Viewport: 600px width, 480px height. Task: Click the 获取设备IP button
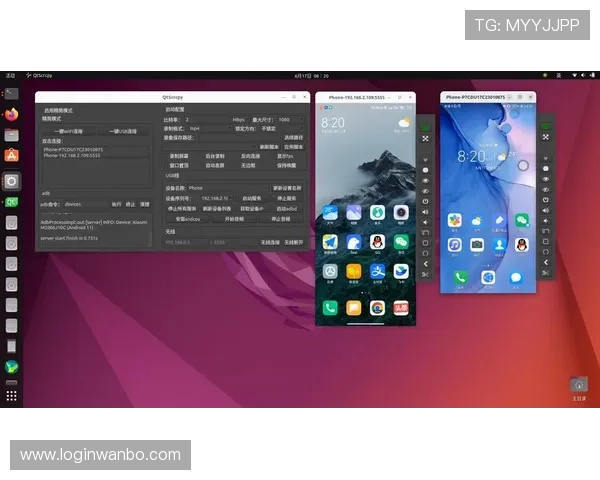point(251,209)
